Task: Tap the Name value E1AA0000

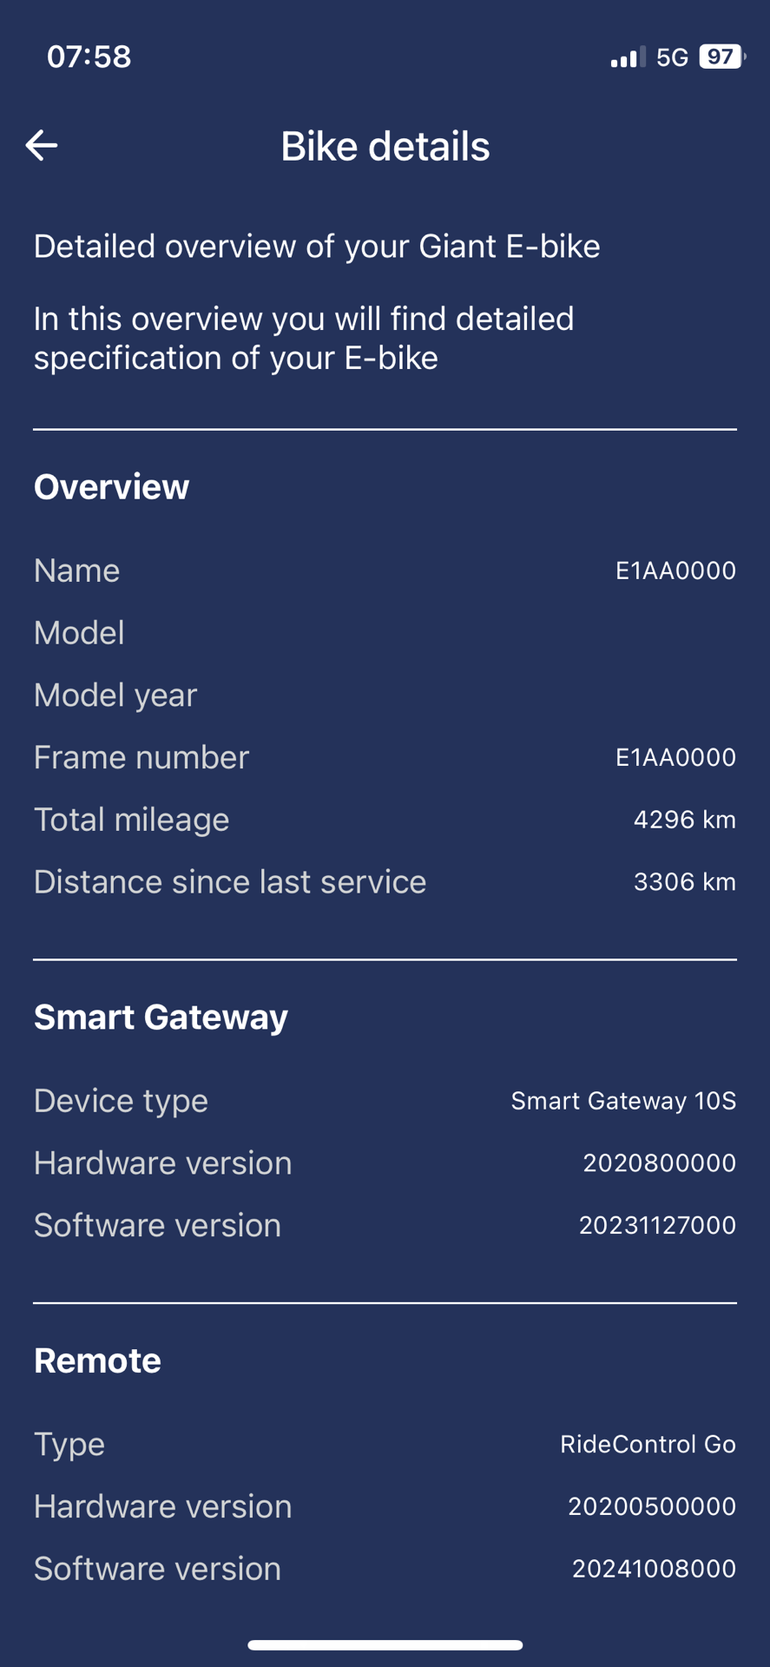Action: [675, 571]
